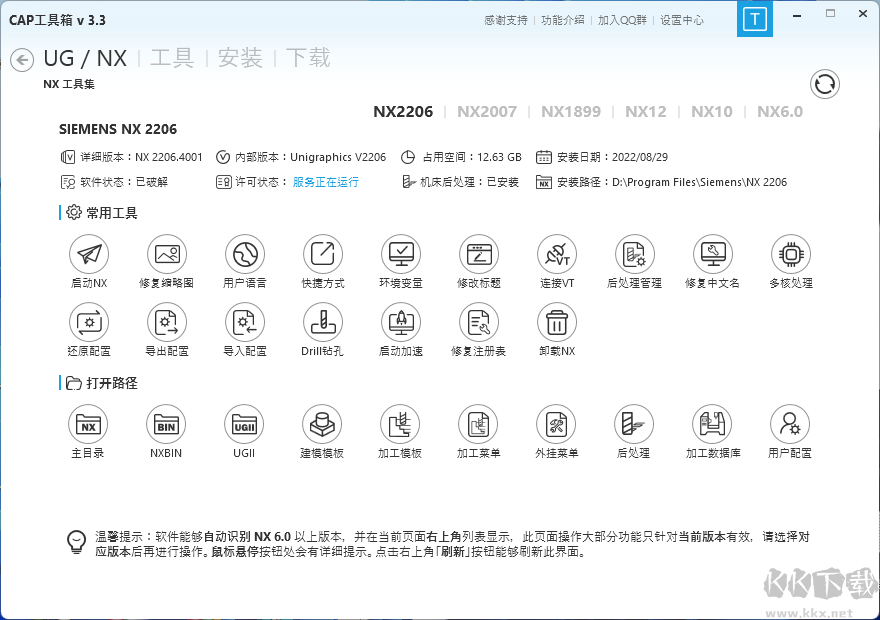Open the 主目录 NX folder icon
The width and height of the screenshot is (880, 620).
click(88, 424)
